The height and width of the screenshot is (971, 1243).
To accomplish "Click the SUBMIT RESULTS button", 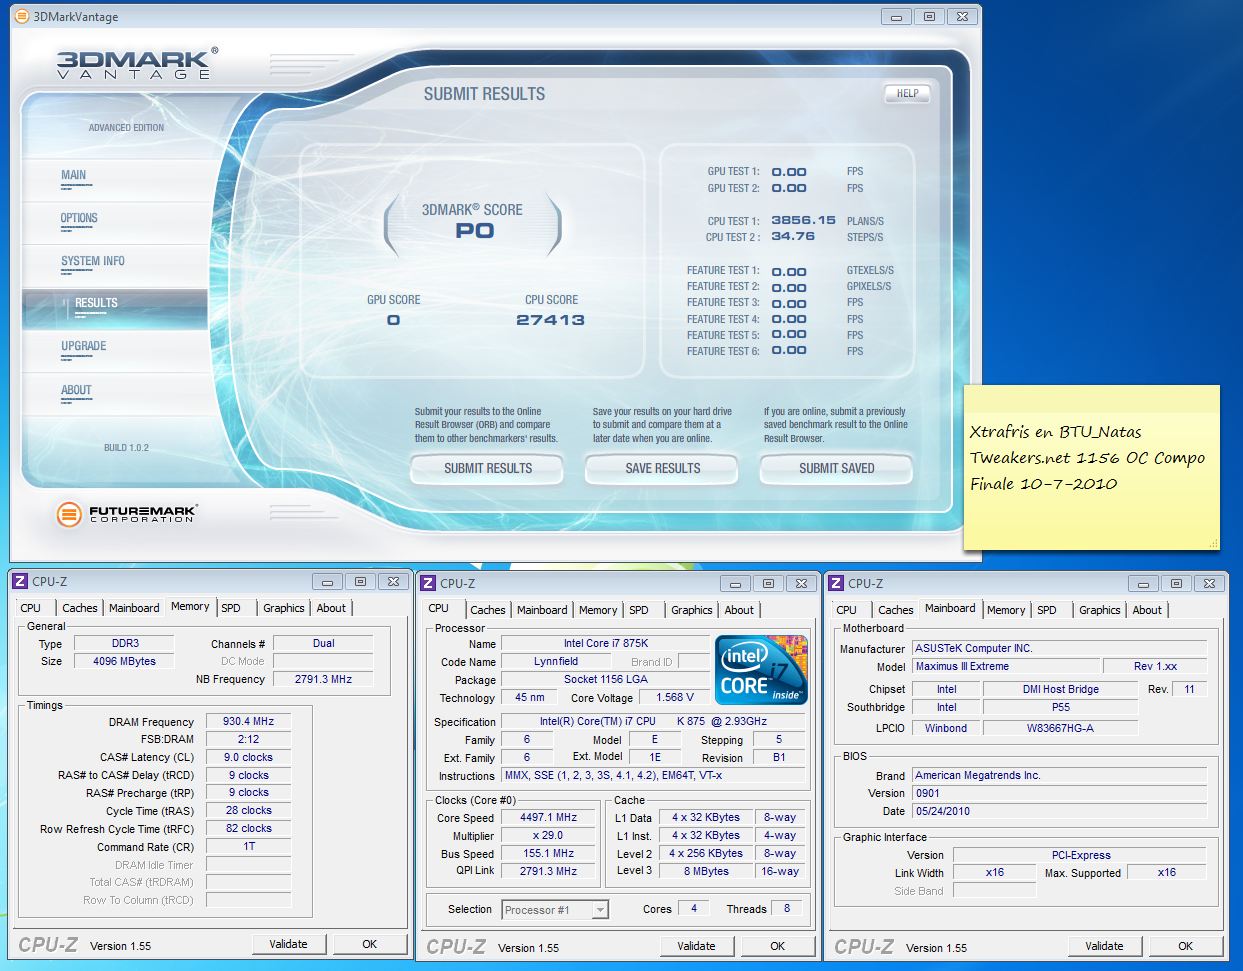I will [x=488, y=468].
